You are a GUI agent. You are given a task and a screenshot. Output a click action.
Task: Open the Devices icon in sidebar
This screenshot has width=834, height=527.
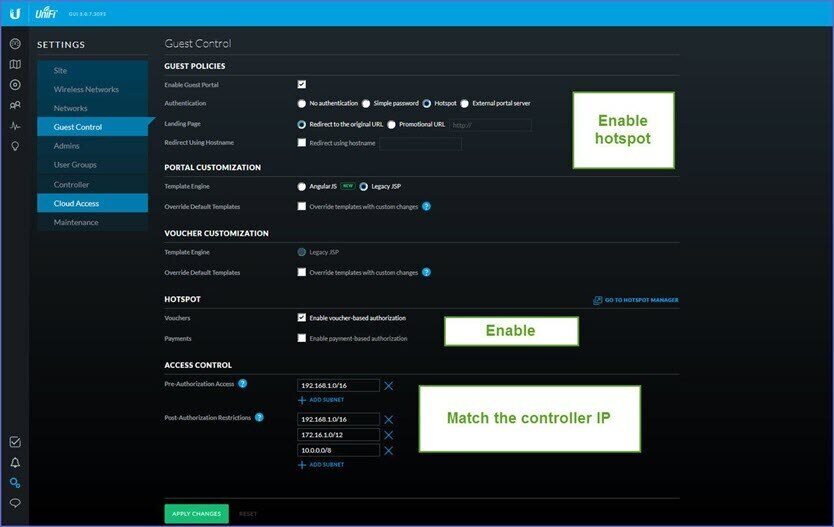[15, 85]
